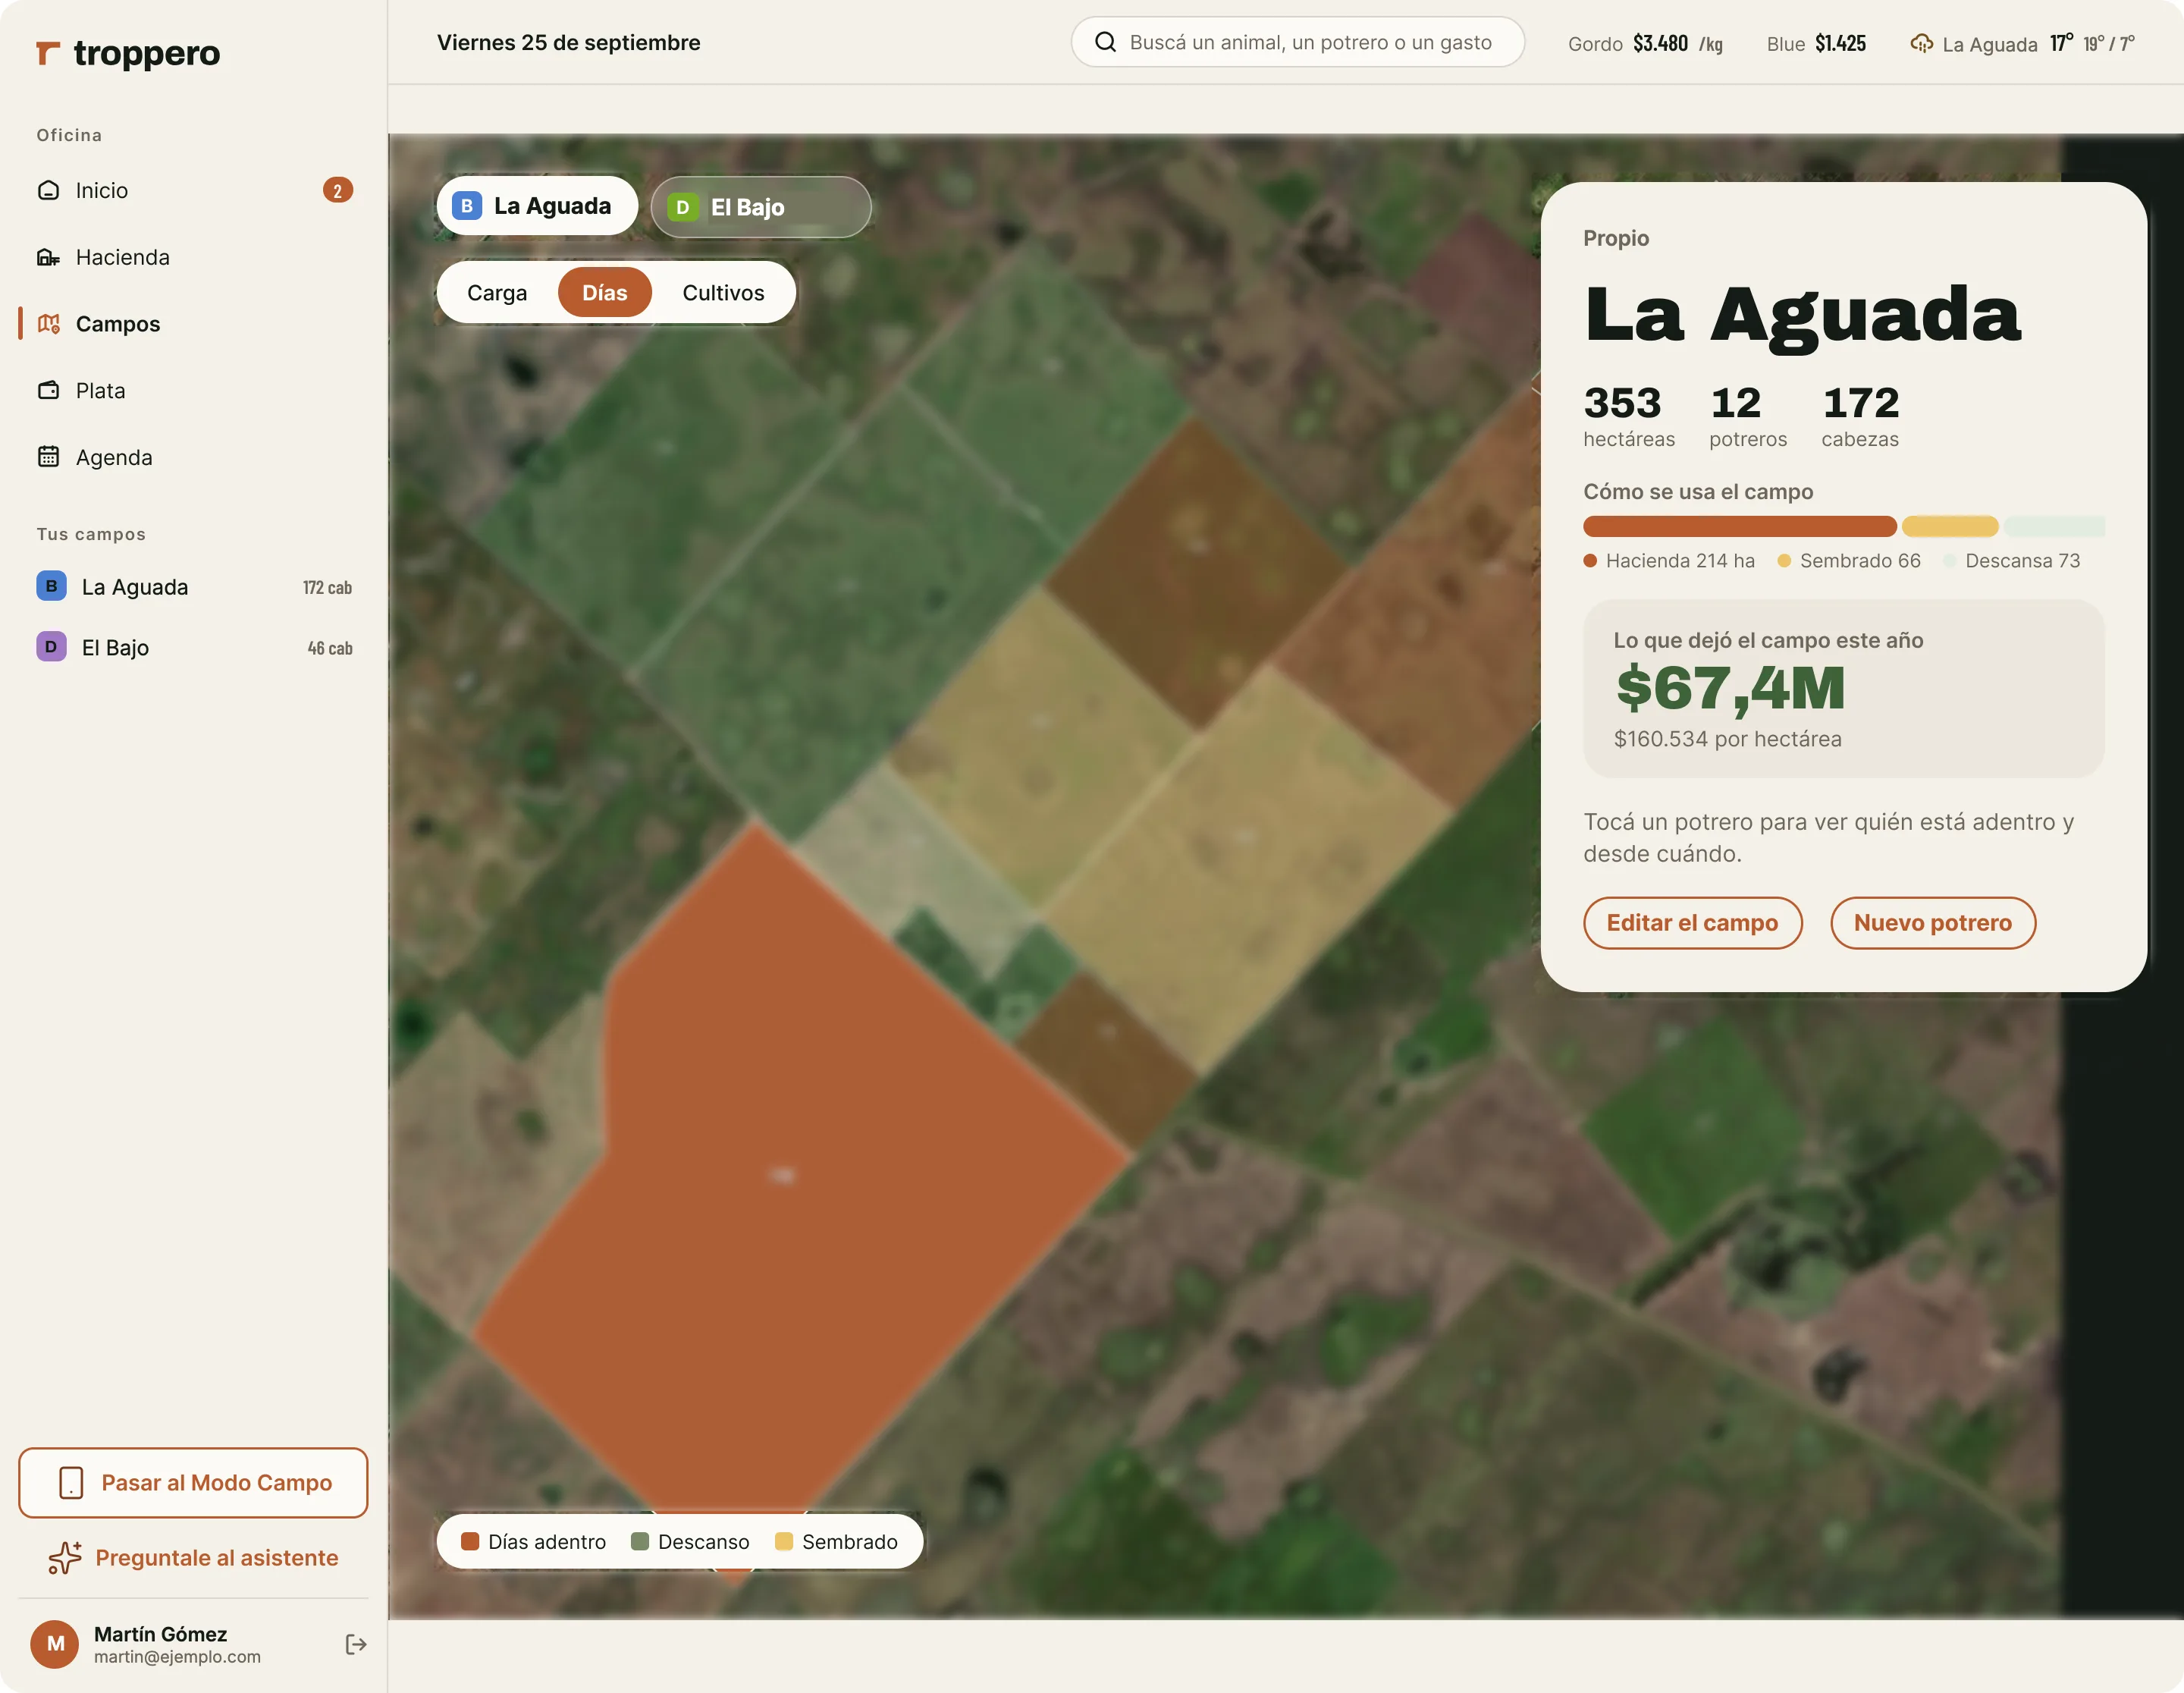Click the yellow Sembrado usage bar segment

(x=1950, y=526)
